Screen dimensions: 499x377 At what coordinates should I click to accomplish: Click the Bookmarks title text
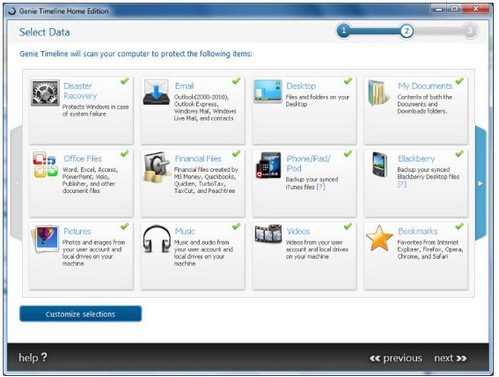tap(418, 231)
